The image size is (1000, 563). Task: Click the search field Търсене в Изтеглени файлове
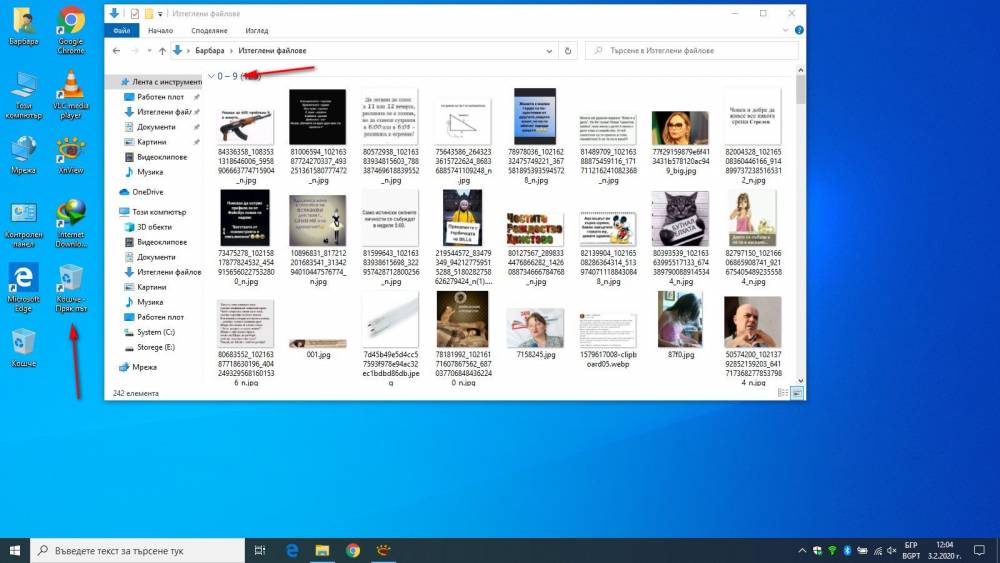[x=691, y=50]
